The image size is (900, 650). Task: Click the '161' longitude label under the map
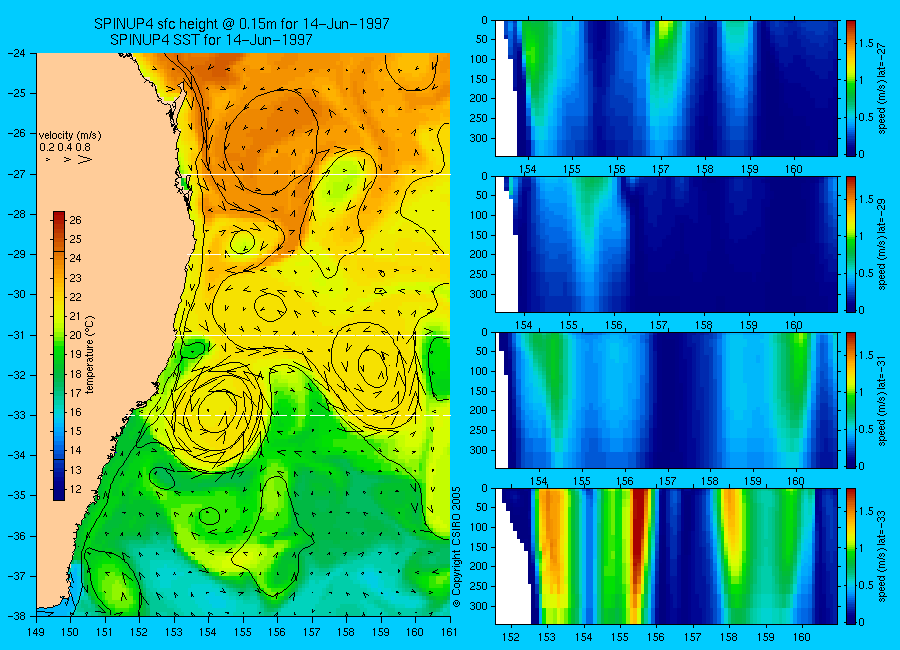pyautogui.click(x=449, y=632)
